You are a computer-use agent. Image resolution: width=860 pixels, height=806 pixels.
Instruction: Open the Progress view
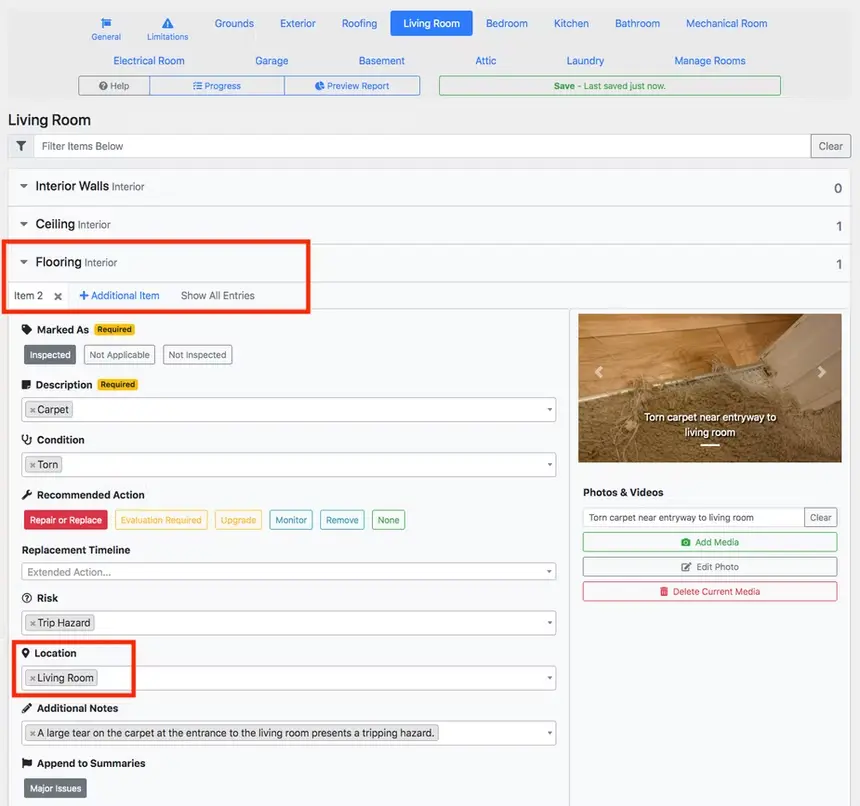pos(217,86)
